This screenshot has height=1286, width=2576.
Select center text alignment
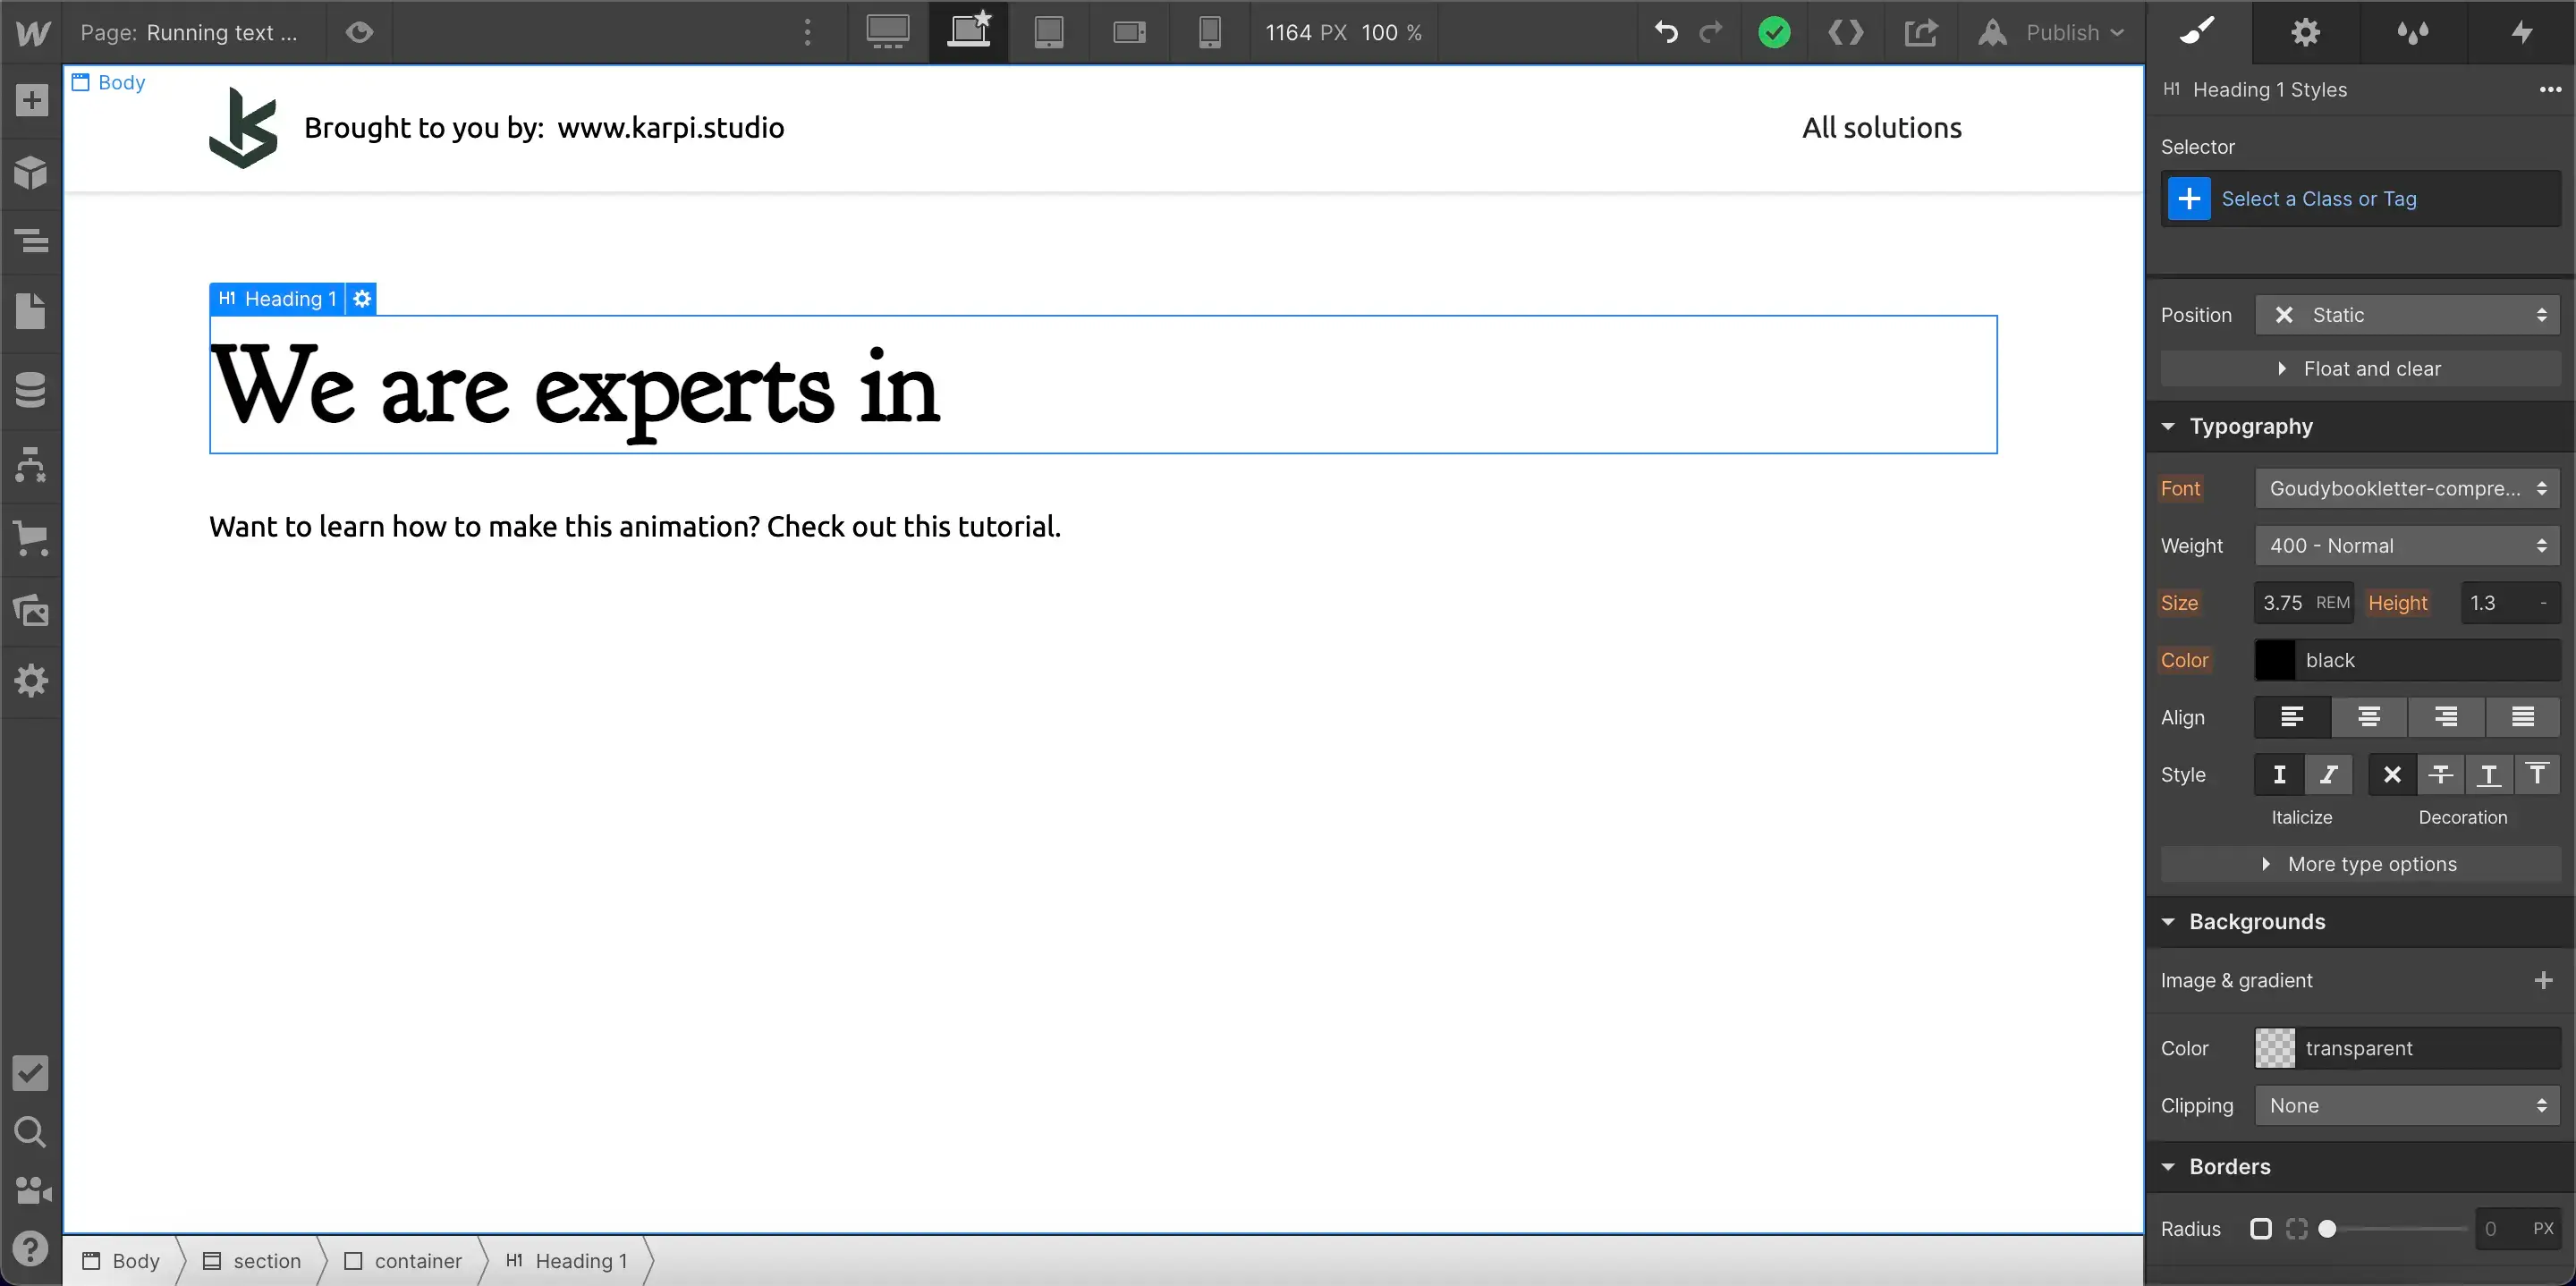tap(2368, 718)
